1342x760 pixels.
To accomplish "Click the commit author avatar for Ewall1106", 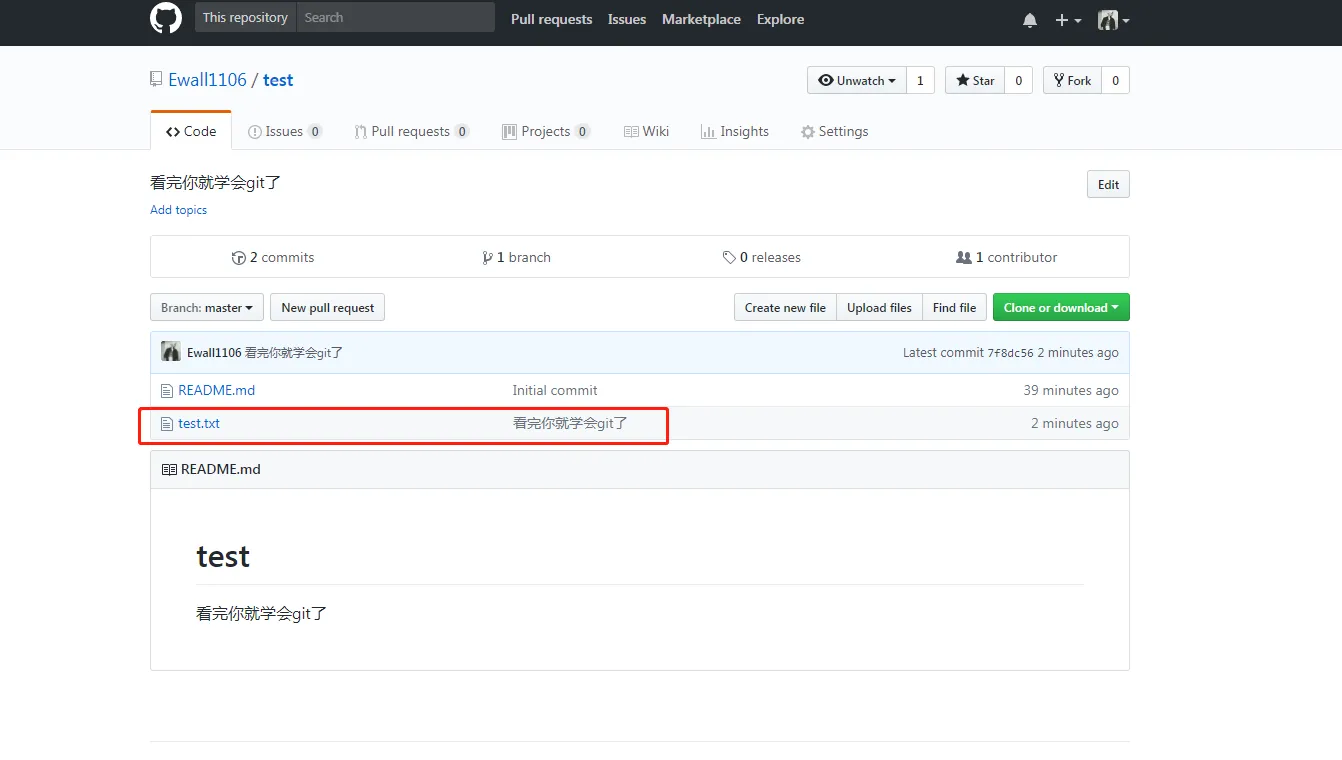I will (x=171, y=352).
